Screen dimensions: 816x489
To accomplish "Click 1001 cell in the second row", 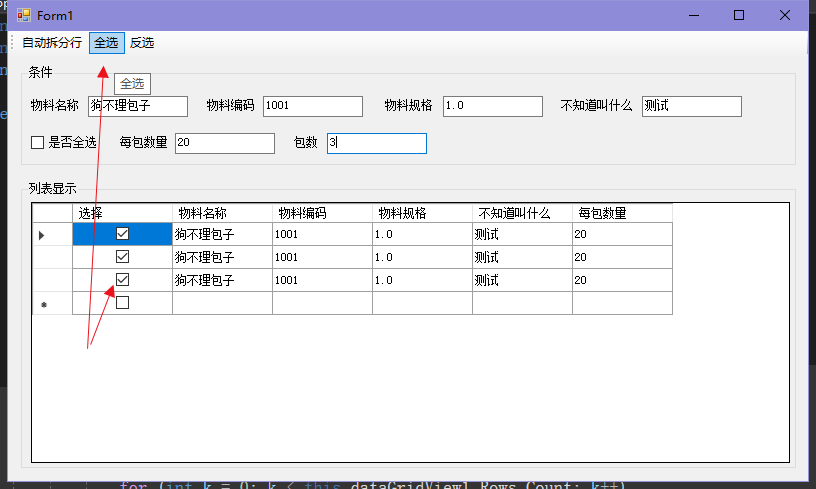I will pos(322,257).
